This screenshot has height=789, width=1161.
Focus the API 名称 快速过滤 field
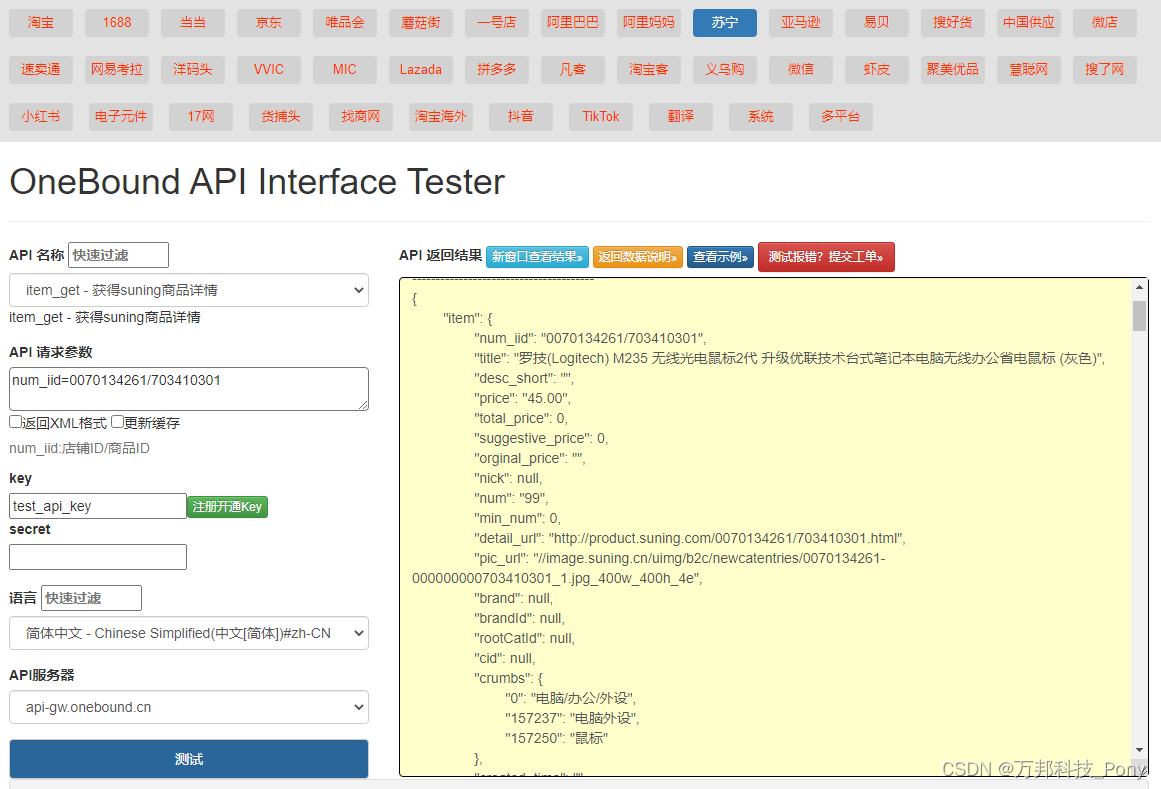[118, 255]
